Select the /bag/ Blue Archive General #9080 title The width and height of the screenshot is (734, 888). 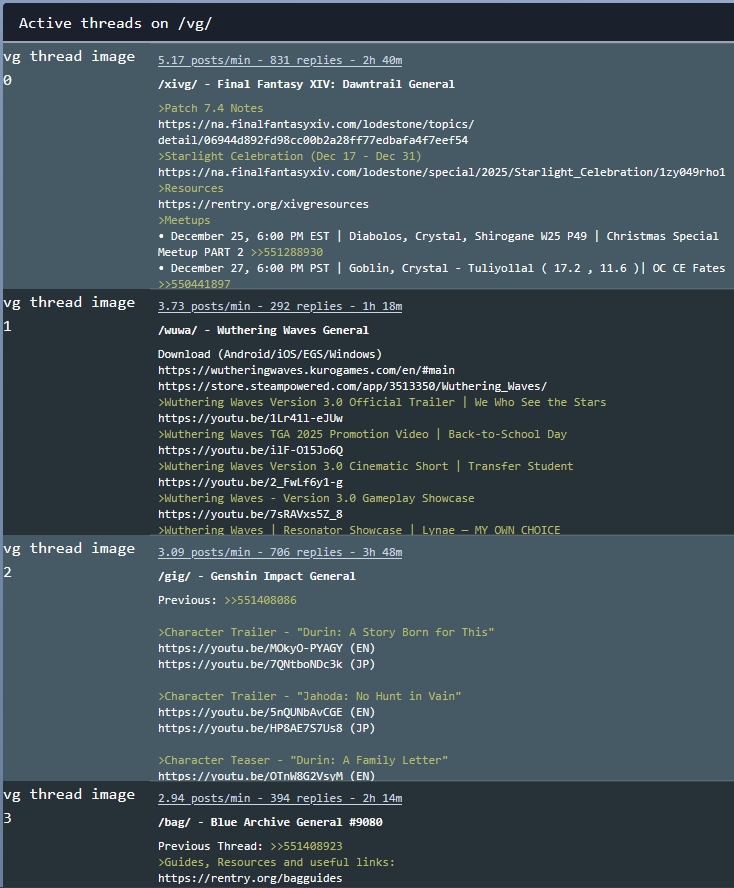[x=270, y=822]
